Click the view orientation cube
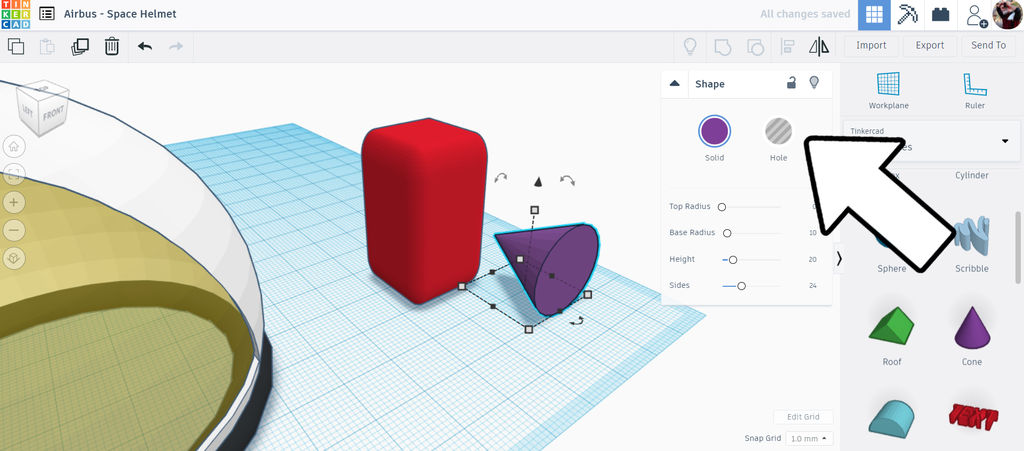1024x451 pixels. coord(43,109)
